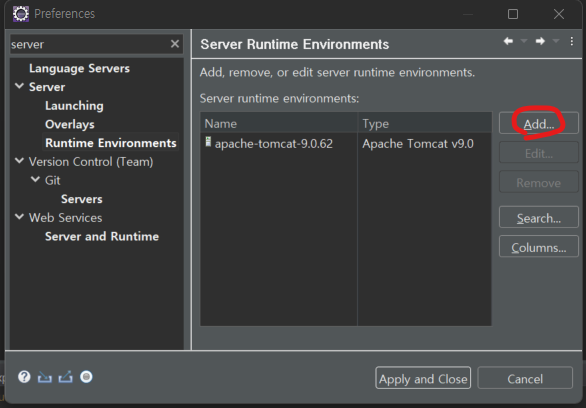
Task: Sort by the Type column header
Action: (425, 123)
